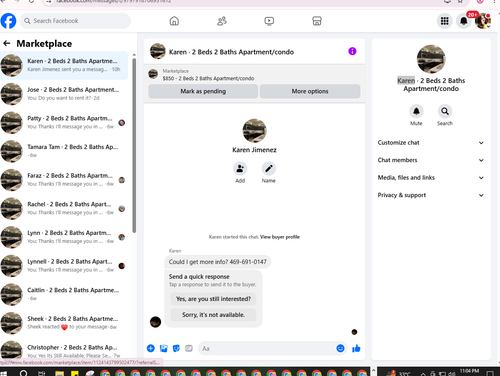Click Mark as pending button
Image resolution: width=500 pixels, height=376 pixels.
click(203, 91)
